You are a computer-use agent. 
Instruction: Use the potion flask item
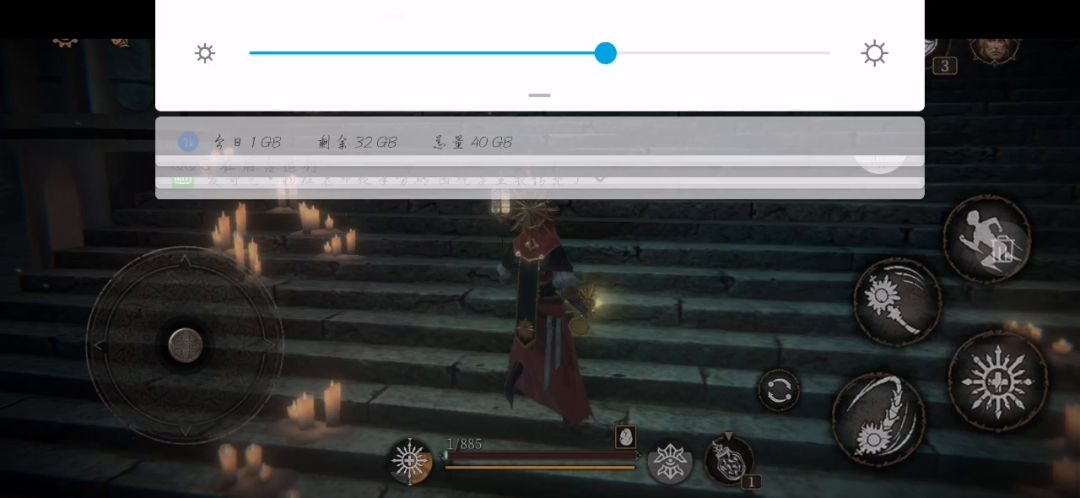tap(727, 459)
